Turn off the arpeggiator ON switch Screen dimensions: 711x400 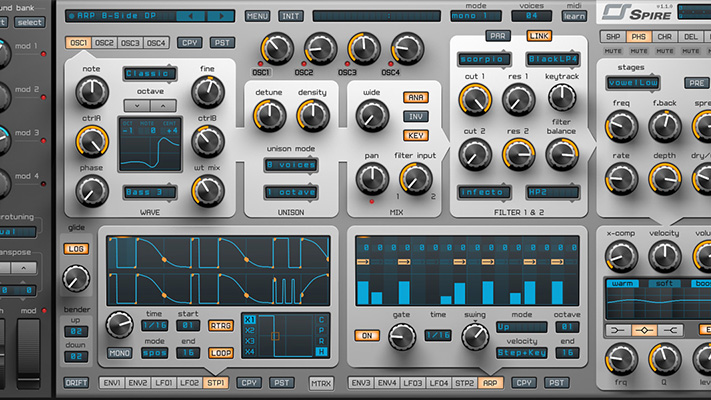pos(369,336)
